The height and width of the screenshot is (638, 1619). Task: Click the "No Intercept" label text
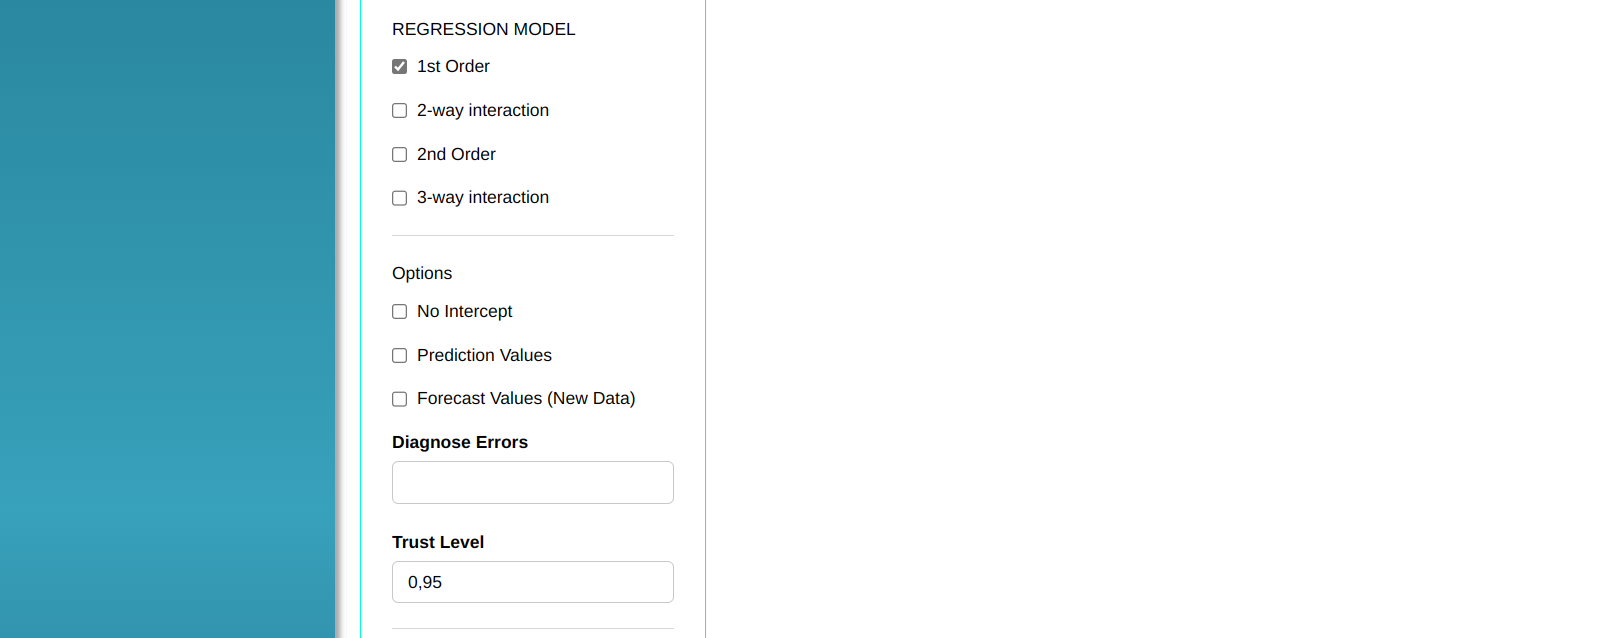point(464,312)
